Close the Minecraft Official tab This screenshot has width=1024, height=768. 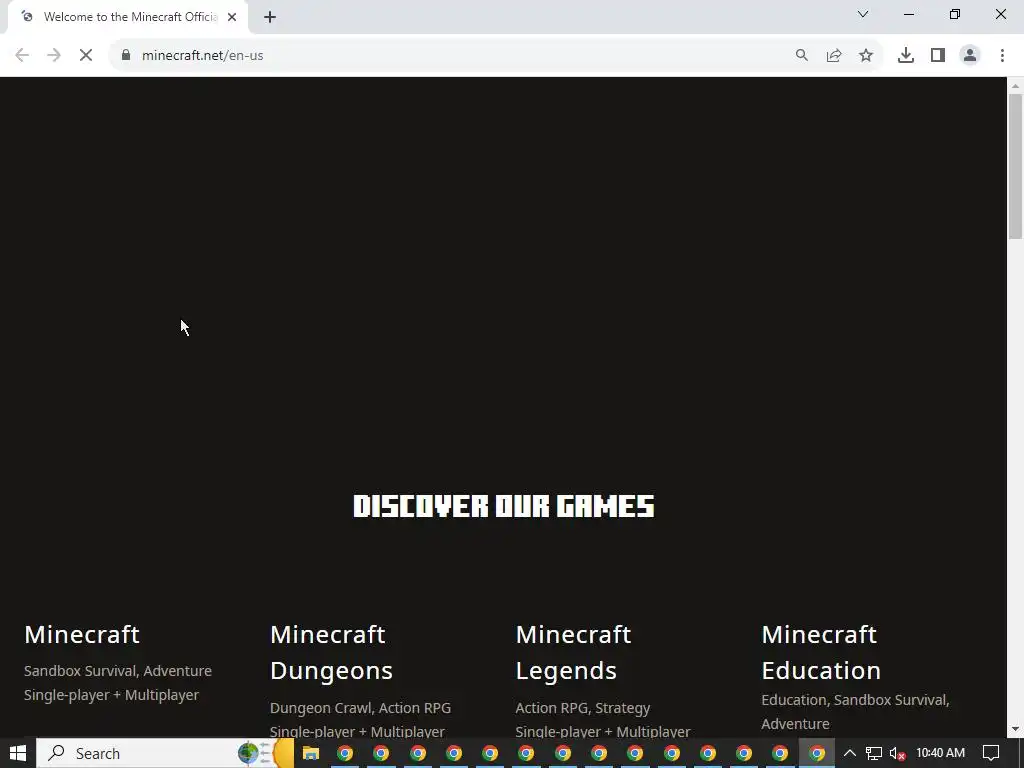pos(232,17)
